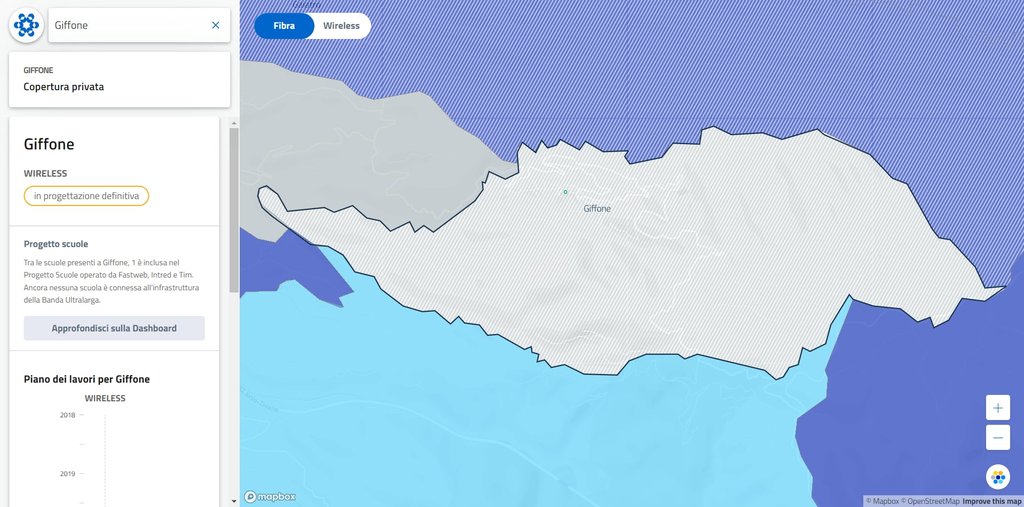Click the sidebar scroll down arrow

coord(234,501)
